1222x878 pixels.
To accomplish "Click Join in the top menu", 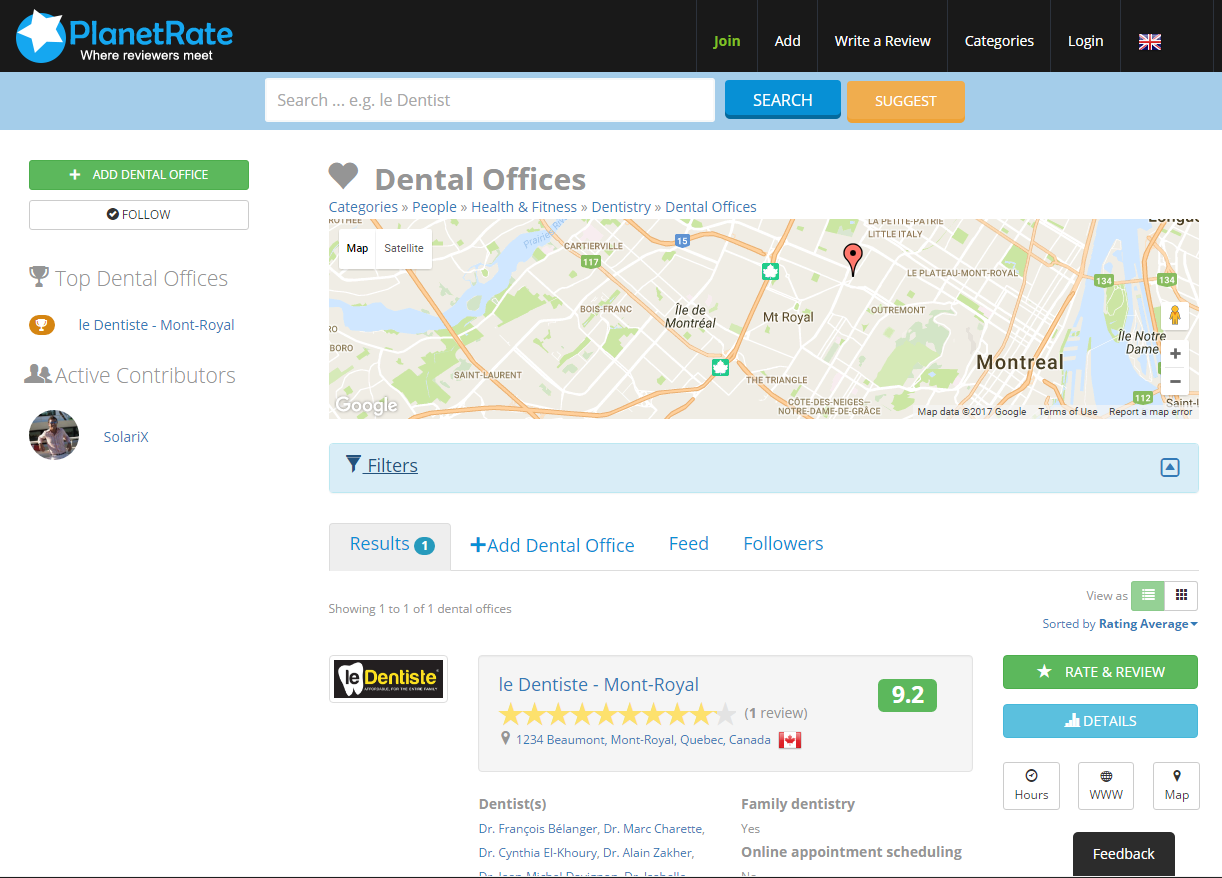I will (x=727, y=41).
